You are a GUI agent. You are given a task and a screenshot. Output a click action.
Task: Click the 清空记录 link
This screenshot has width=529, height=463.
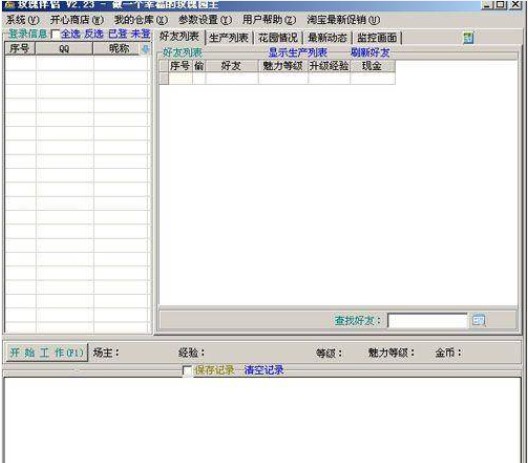pos(264,370)
